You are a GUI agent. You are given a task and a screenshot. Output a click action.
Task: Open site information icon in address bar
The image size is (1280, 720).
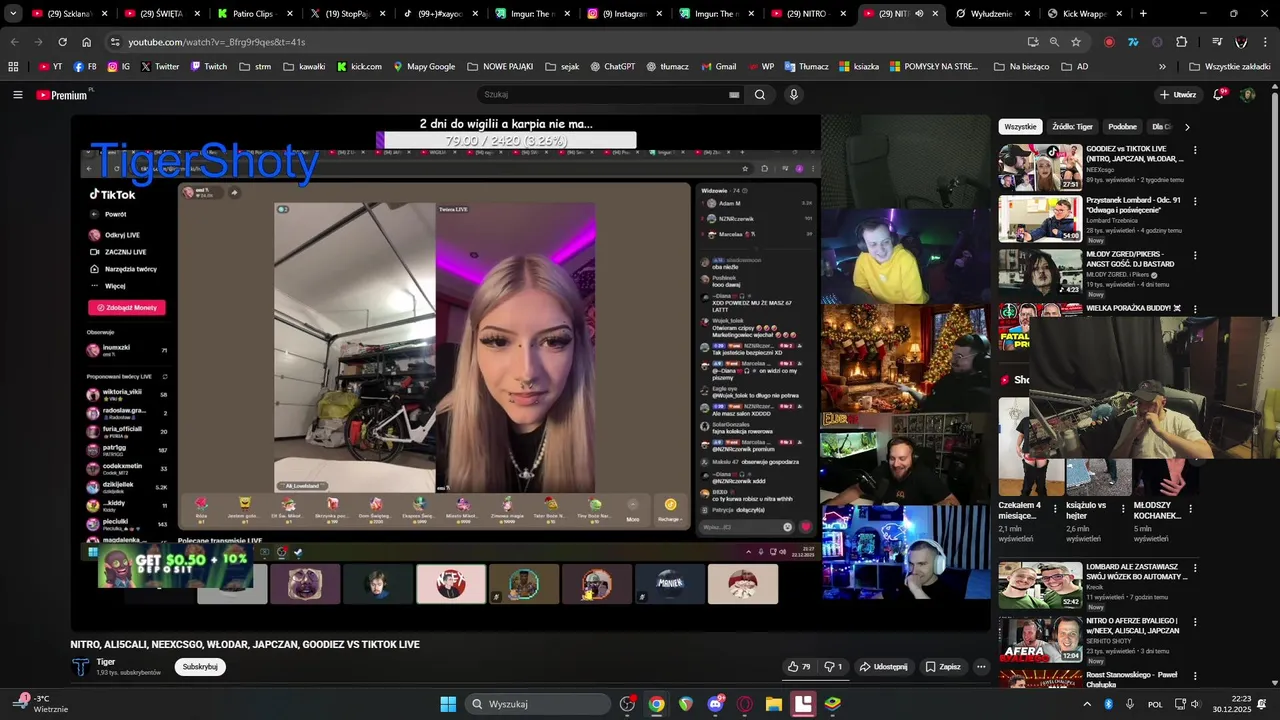(115, 42)
